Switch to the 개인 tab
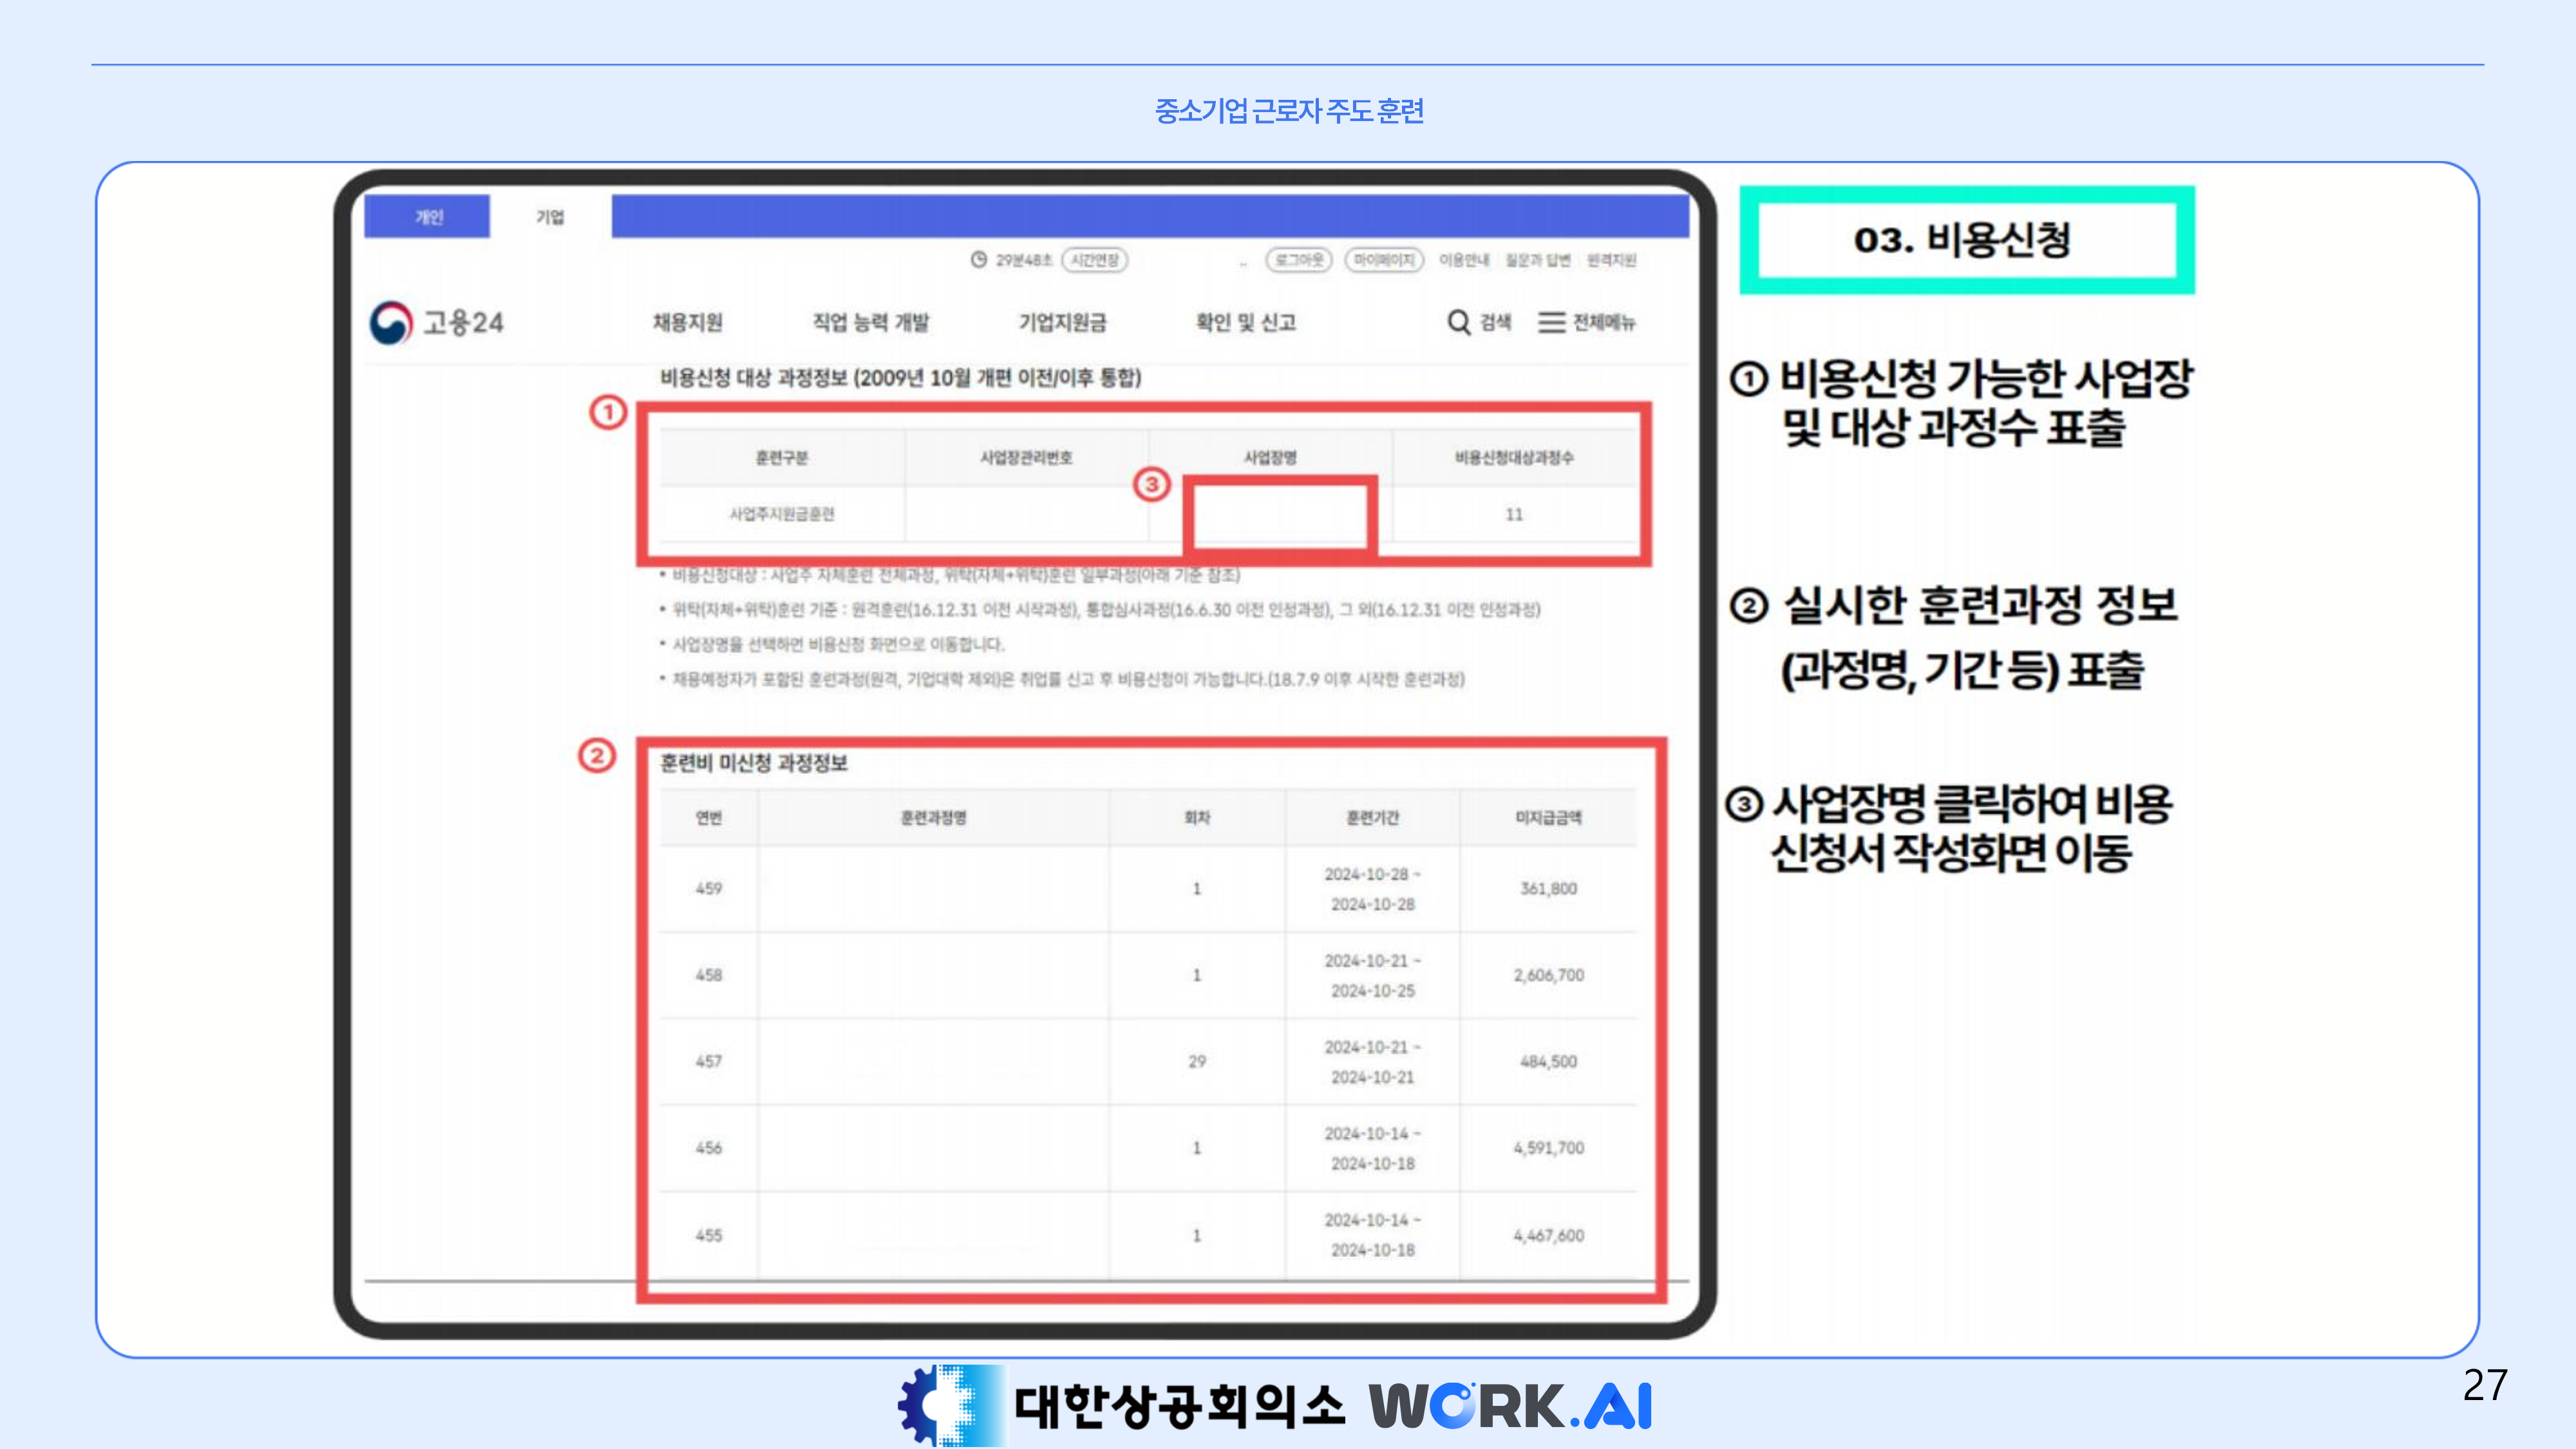 click(428, 217)
